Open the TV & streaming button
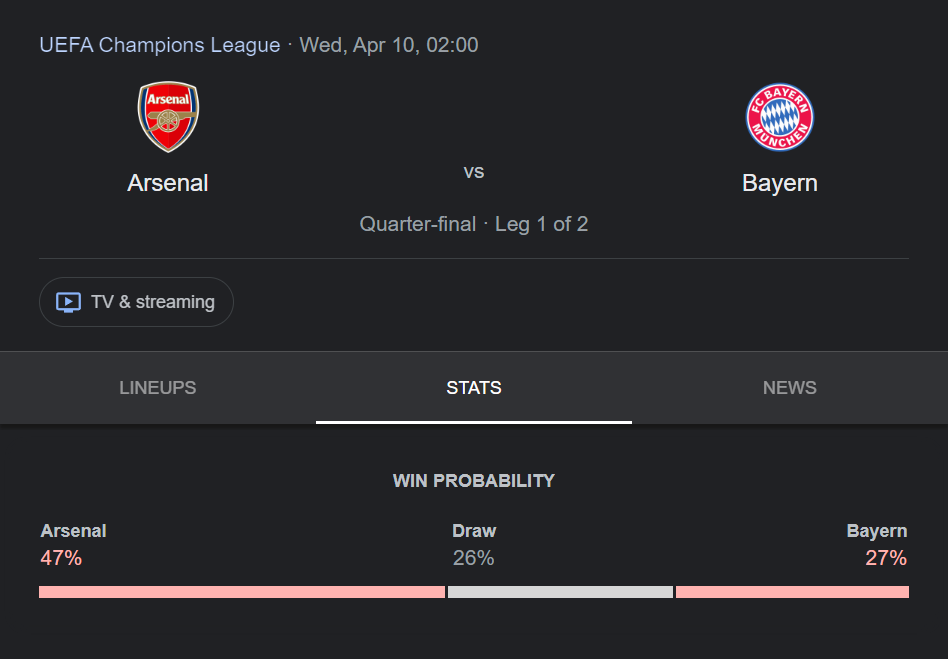The width and height of the screenshot is (948, 659). click(136, 302)
